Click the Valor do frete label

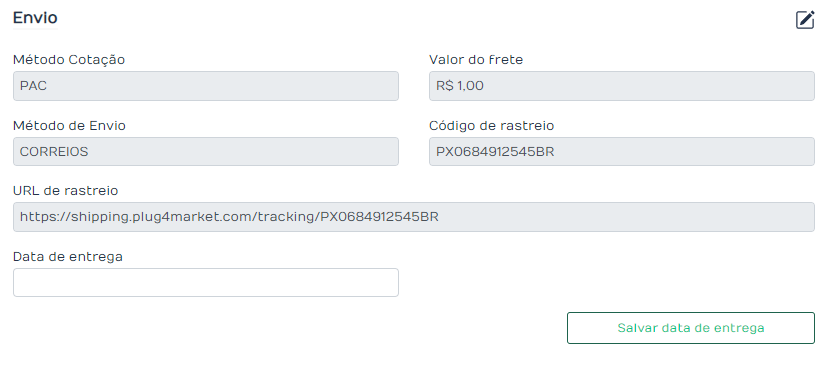tap(476, 60)
